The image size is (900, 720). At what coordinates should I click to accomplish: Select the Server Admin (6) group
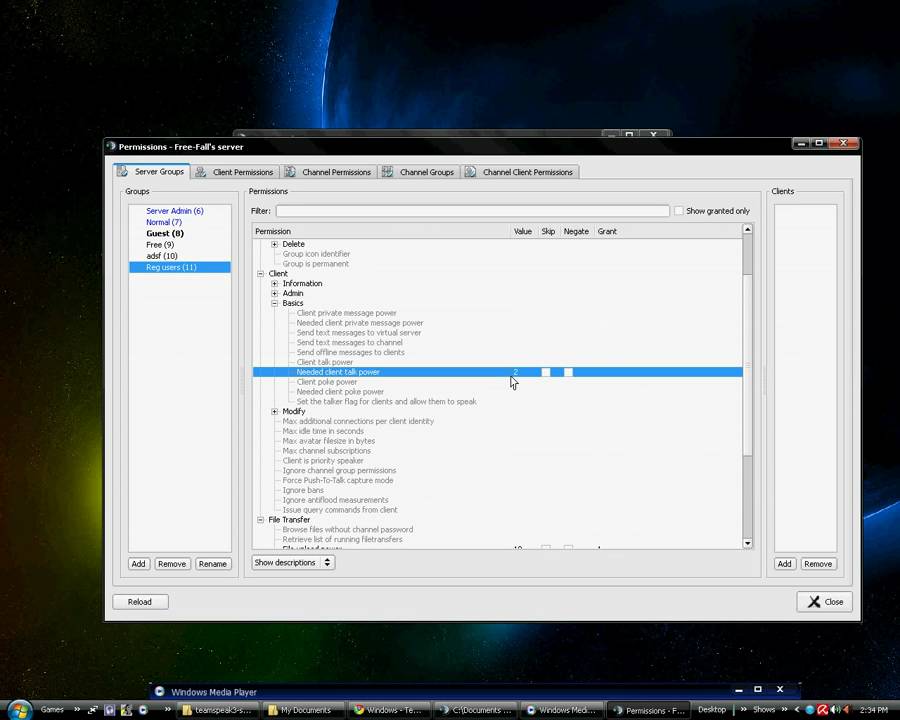[x=174, y=211]
